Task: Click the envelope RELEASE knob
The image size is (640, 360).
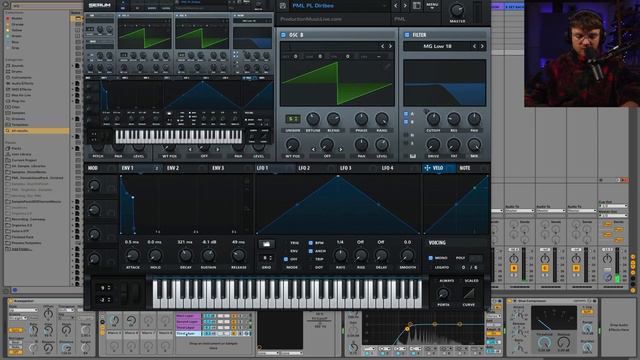Action: coord(238,256)
